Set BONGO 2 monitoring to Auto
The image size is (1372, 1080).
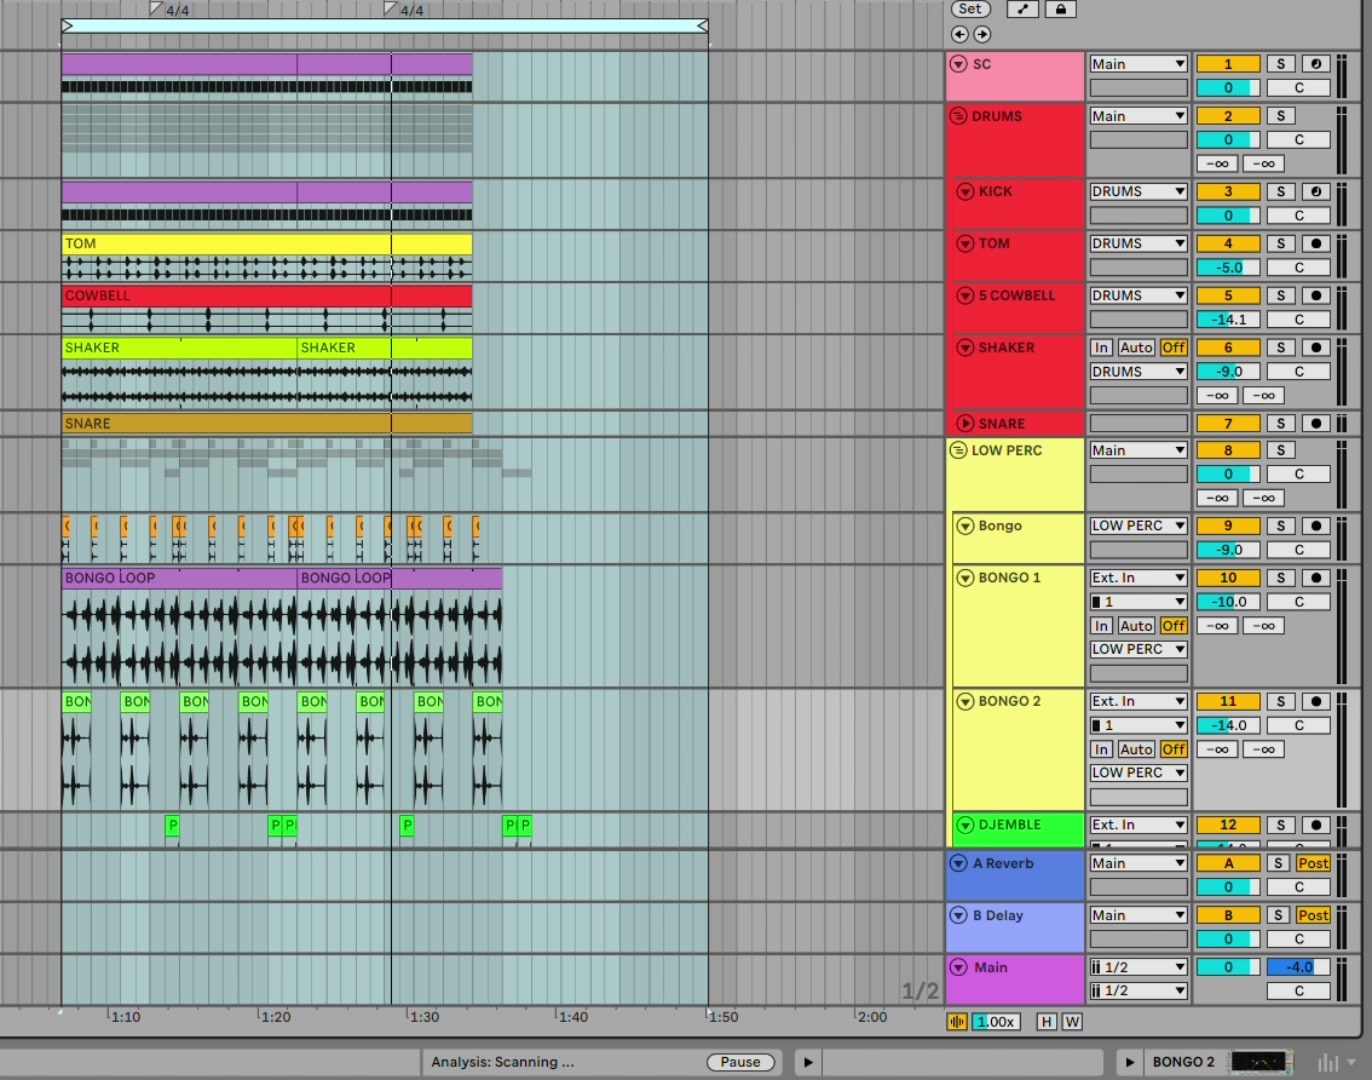tap(1136, 749)
